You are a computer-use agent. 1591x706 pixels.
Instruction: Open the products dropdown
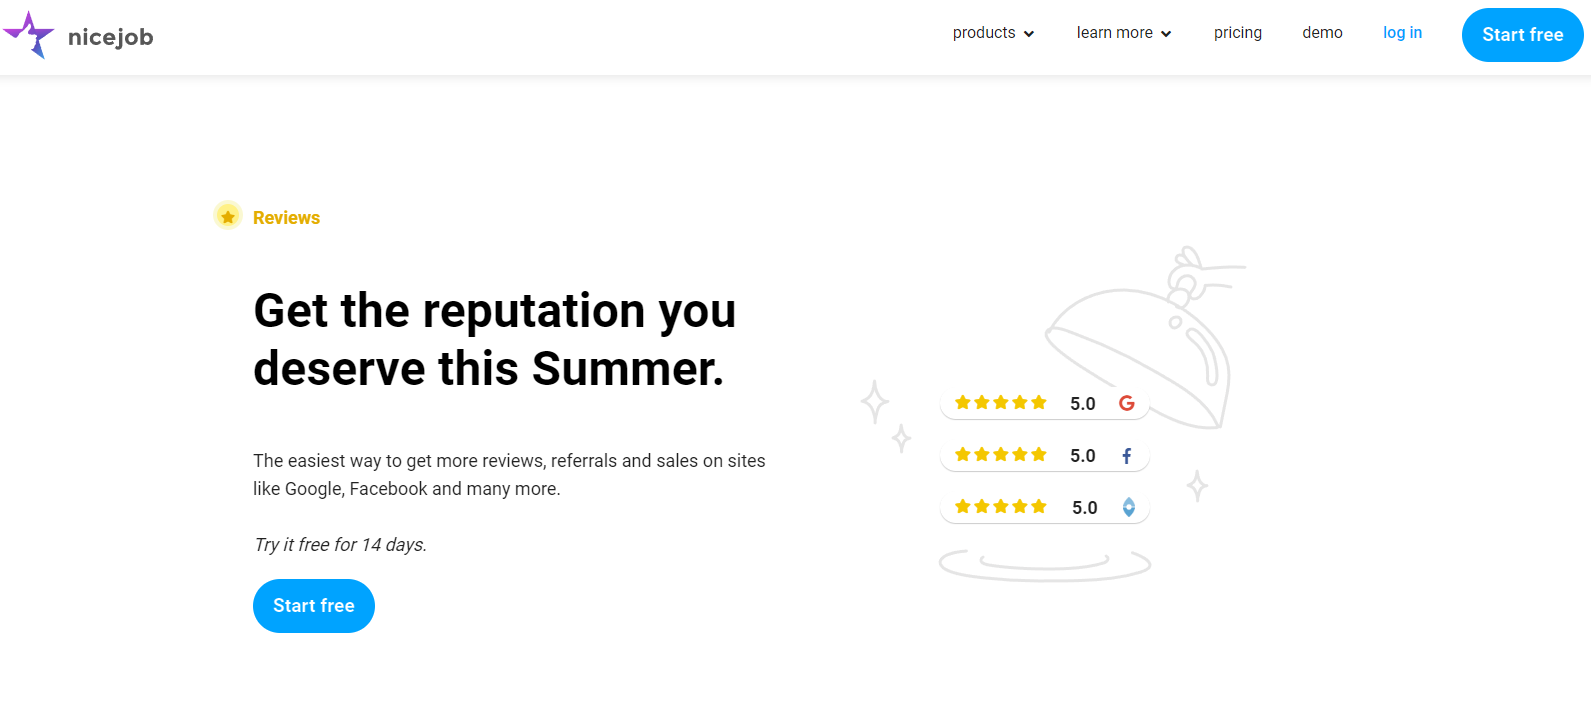point(984,32)
